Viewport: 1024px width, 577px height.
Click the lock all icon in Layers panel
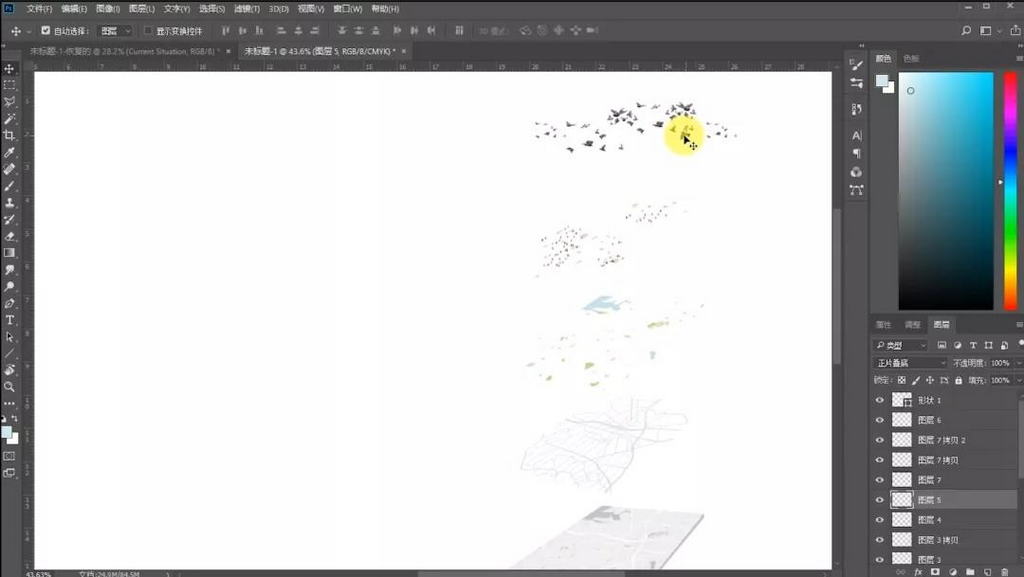point(959,380)
